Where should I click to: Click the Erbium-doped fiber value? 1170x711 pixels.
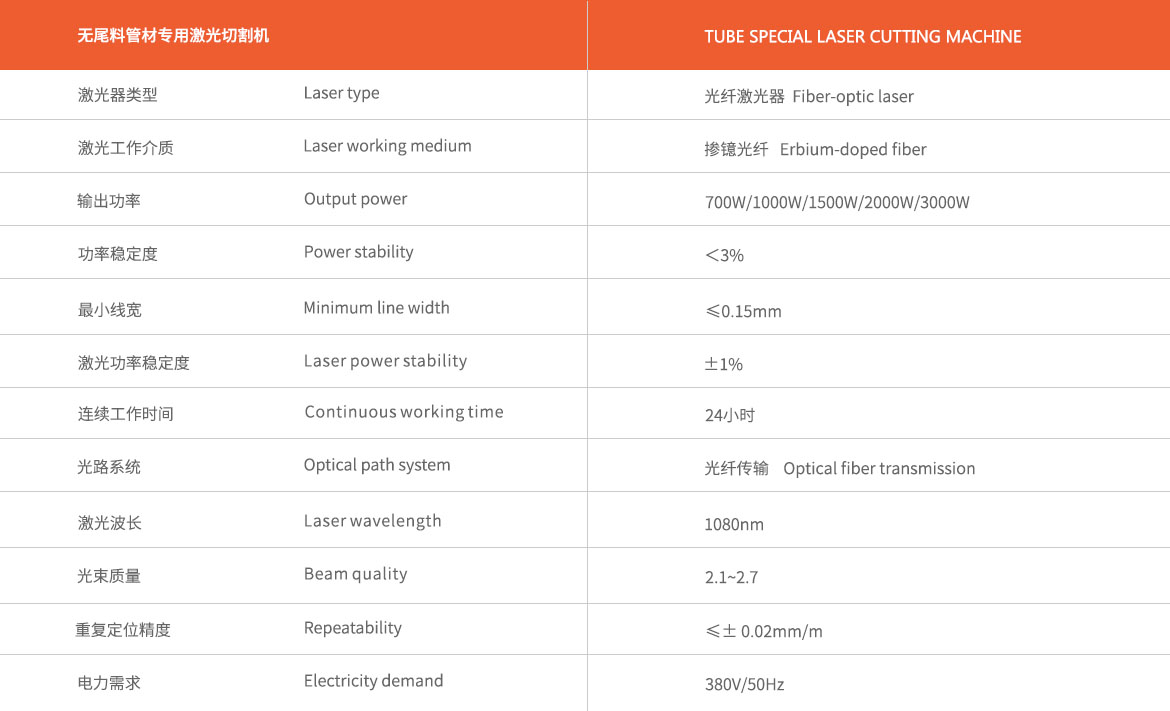point(853,149)
